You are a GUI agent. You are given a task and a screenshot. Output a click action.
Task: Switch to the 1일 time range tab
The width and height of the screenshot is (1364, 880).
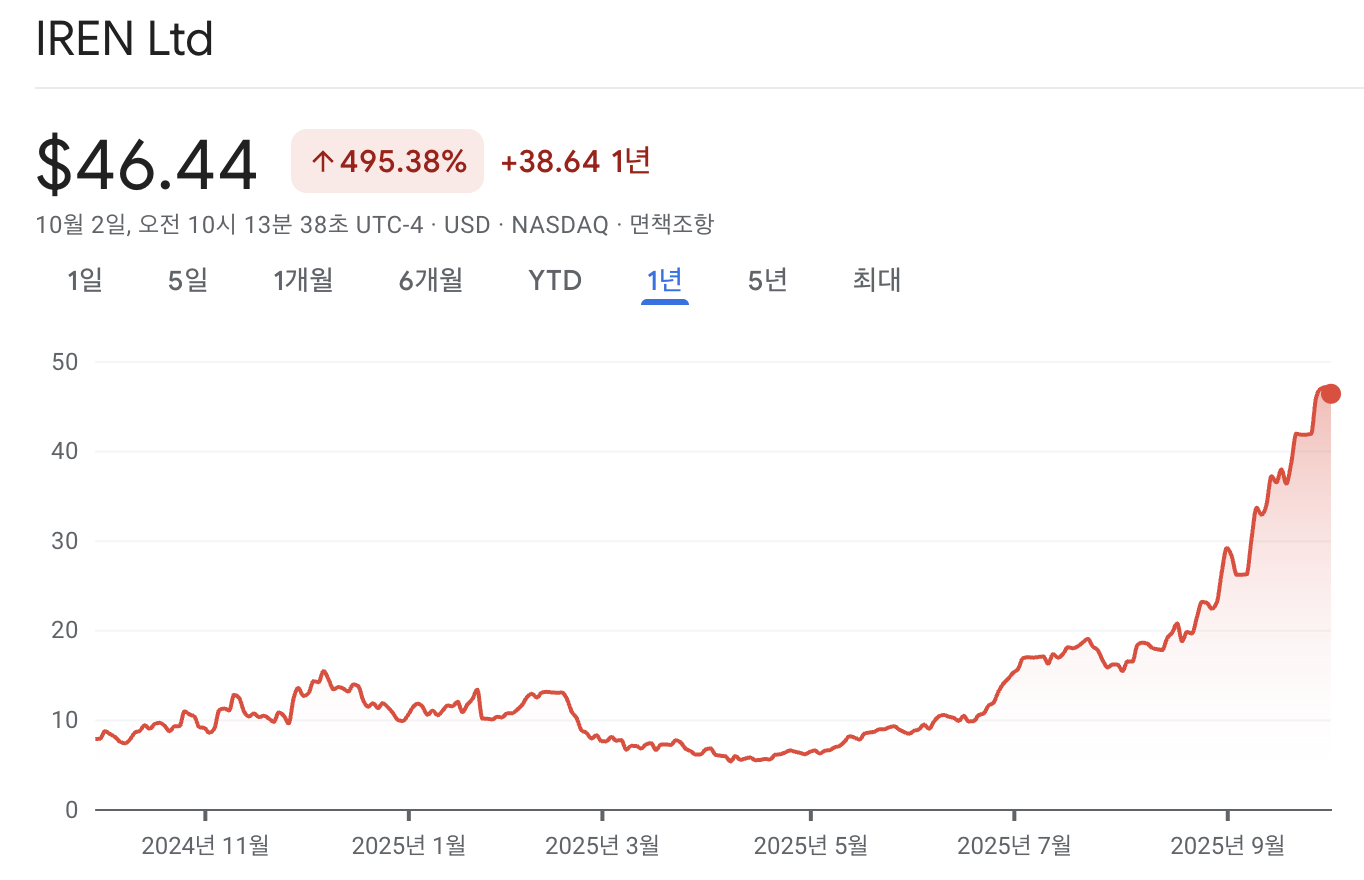85,281
